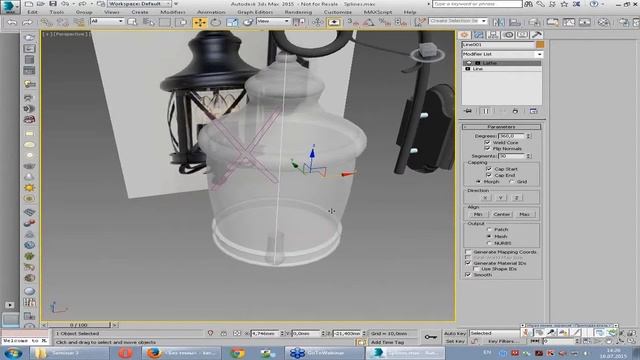The image size is (640, 360).
Task: Open the Create command panel tab
Action: pyautogui.click(x=464, y=35)
